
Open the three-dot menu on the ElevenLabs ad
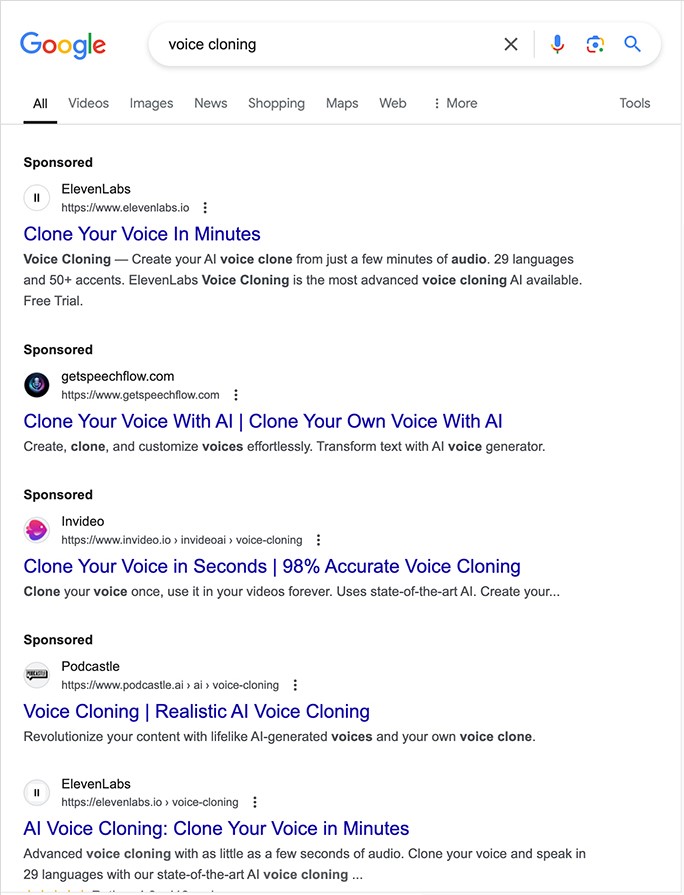coord(205,207)
